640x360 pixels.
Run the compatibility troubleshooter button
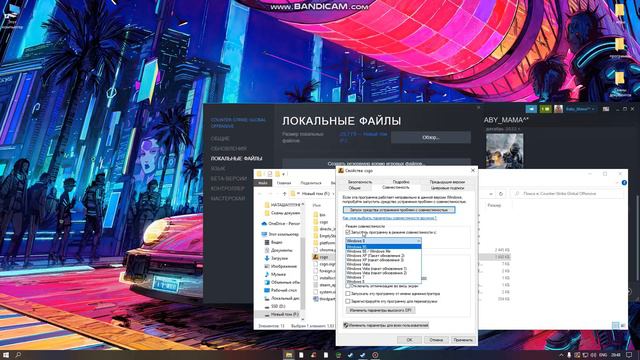pyautogui.click(x=399, y=210)
